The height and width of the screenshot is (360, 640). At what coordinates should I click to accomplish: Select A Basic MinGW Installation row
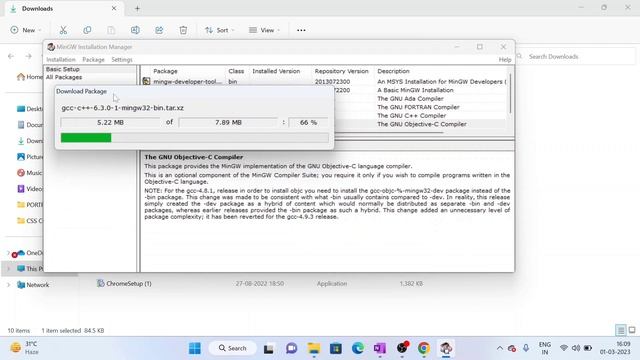pos(415,90)
